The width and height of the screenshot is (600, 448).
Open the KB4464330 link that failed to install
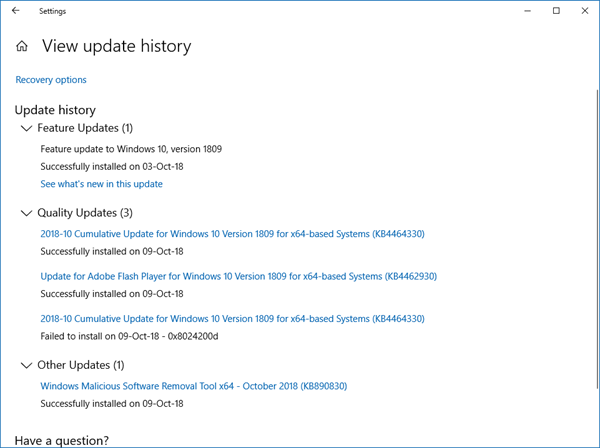pyautogui.click(x=232, y=319)
